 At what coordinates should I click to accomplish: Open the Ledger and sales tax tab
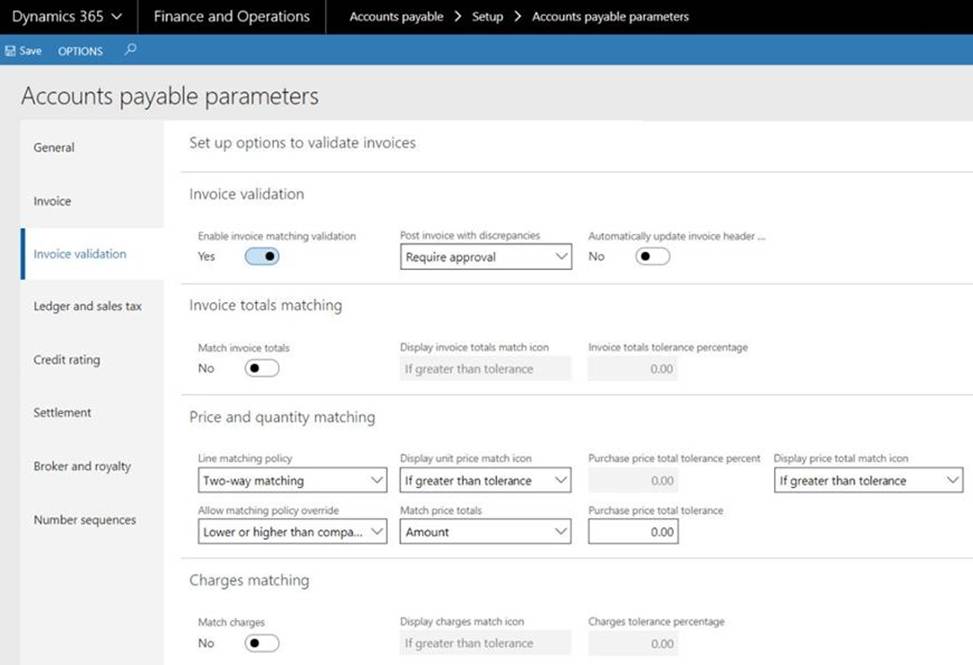click(x=87, y=307)
